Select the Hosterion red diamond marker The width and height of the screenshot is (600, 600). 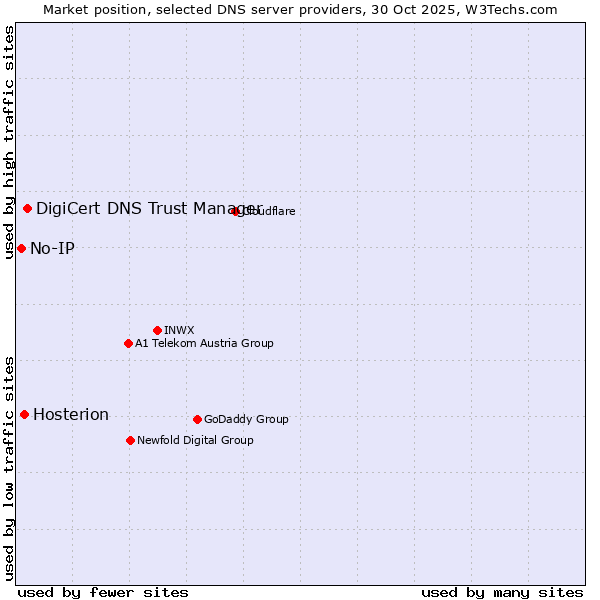[x=24, y=414]
